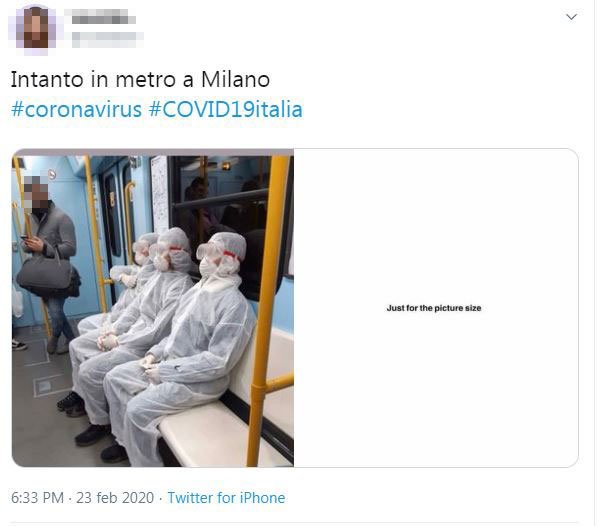Click the 23 feb 2020 date
The height and width of the screenshot is (526, 603).
pos(115,498)
